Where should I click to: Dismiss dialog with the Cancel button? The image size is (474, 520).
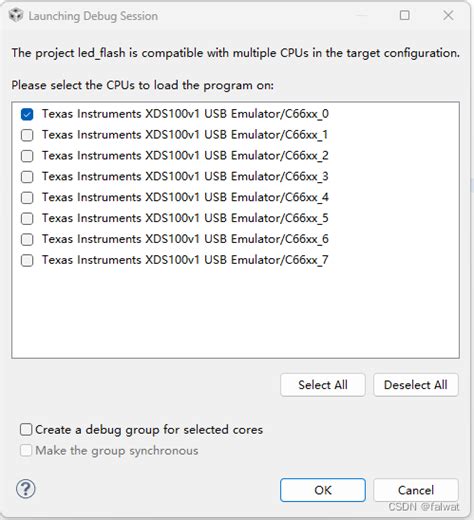click(416, 490)
